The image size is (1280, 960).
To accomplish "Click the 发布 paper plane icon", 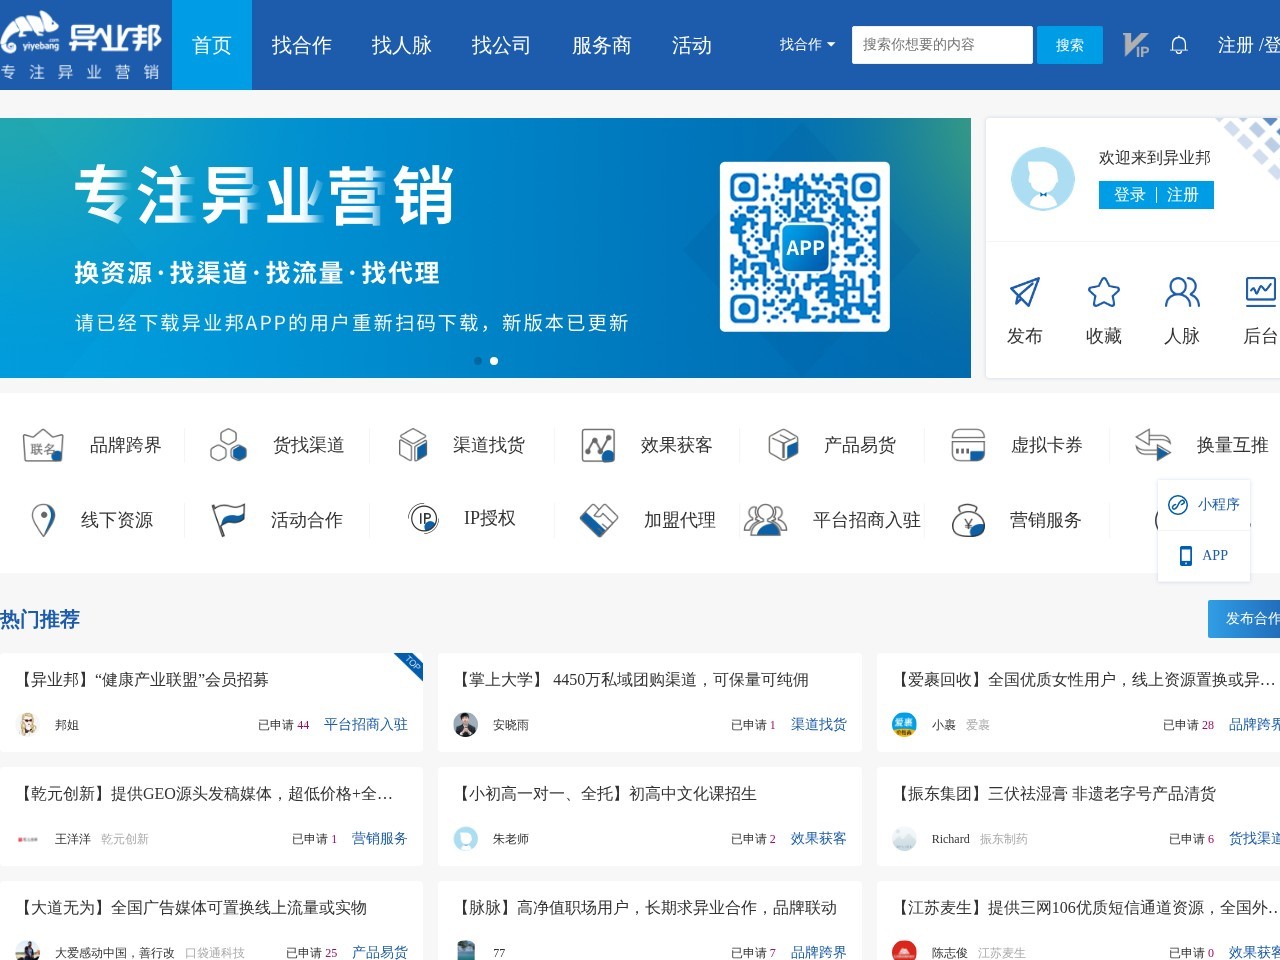I will coord(1025,292).
